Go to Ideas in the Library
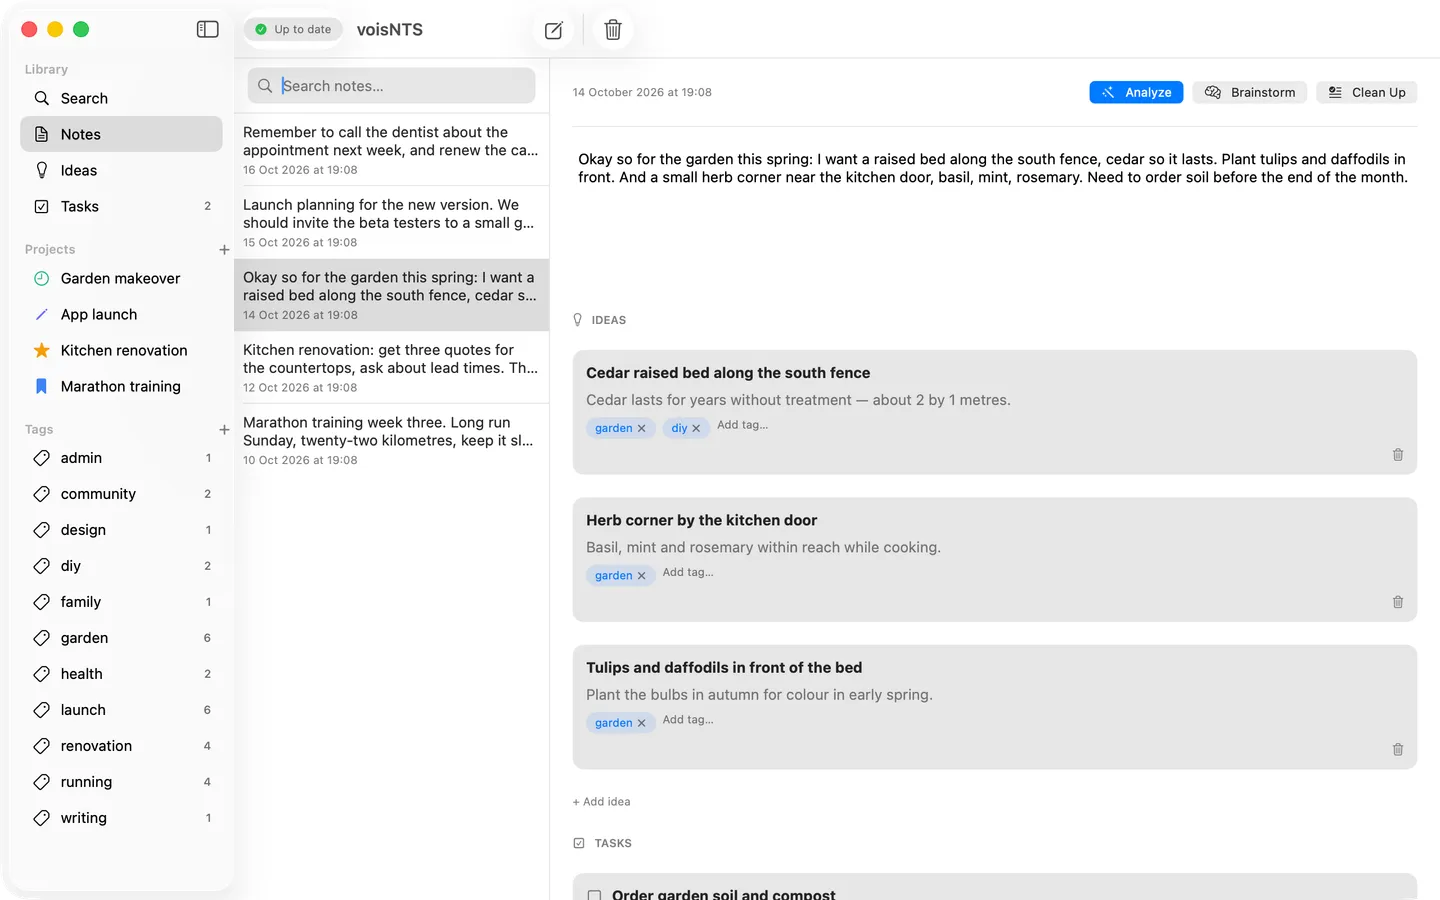 click(121, 170)
